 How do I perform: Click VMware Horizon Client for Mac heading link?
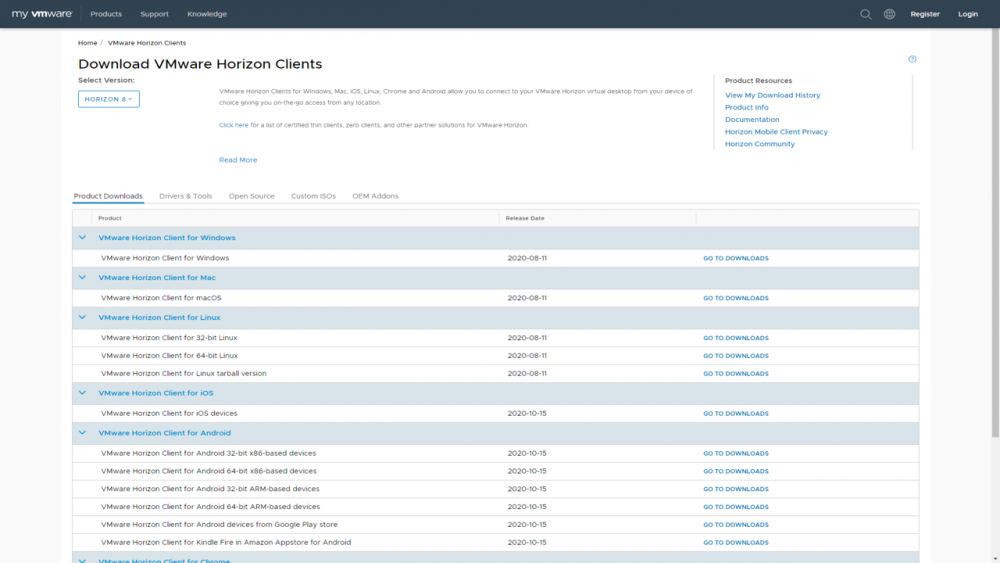point(157,277)
